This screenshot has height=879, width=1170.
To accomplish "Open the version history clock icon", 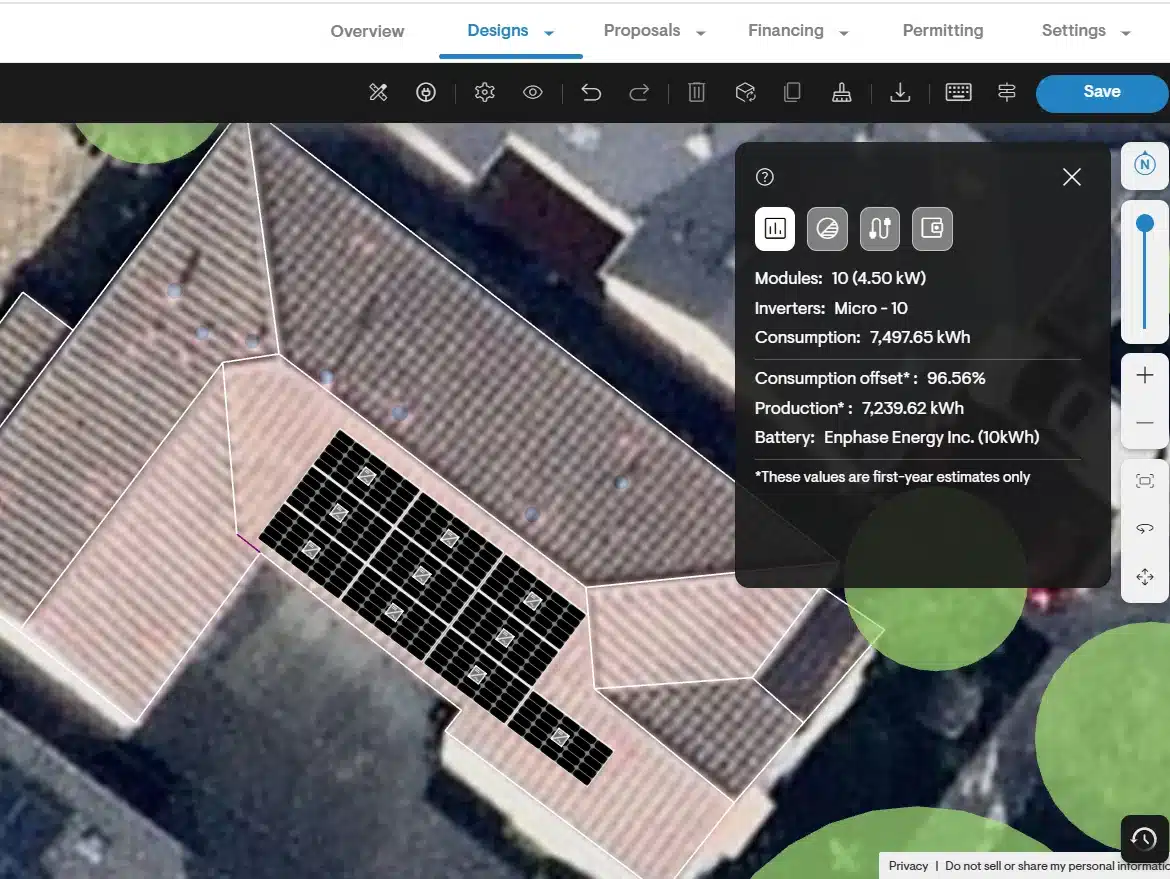I will pyautogui.click(x=1144, y=838).
